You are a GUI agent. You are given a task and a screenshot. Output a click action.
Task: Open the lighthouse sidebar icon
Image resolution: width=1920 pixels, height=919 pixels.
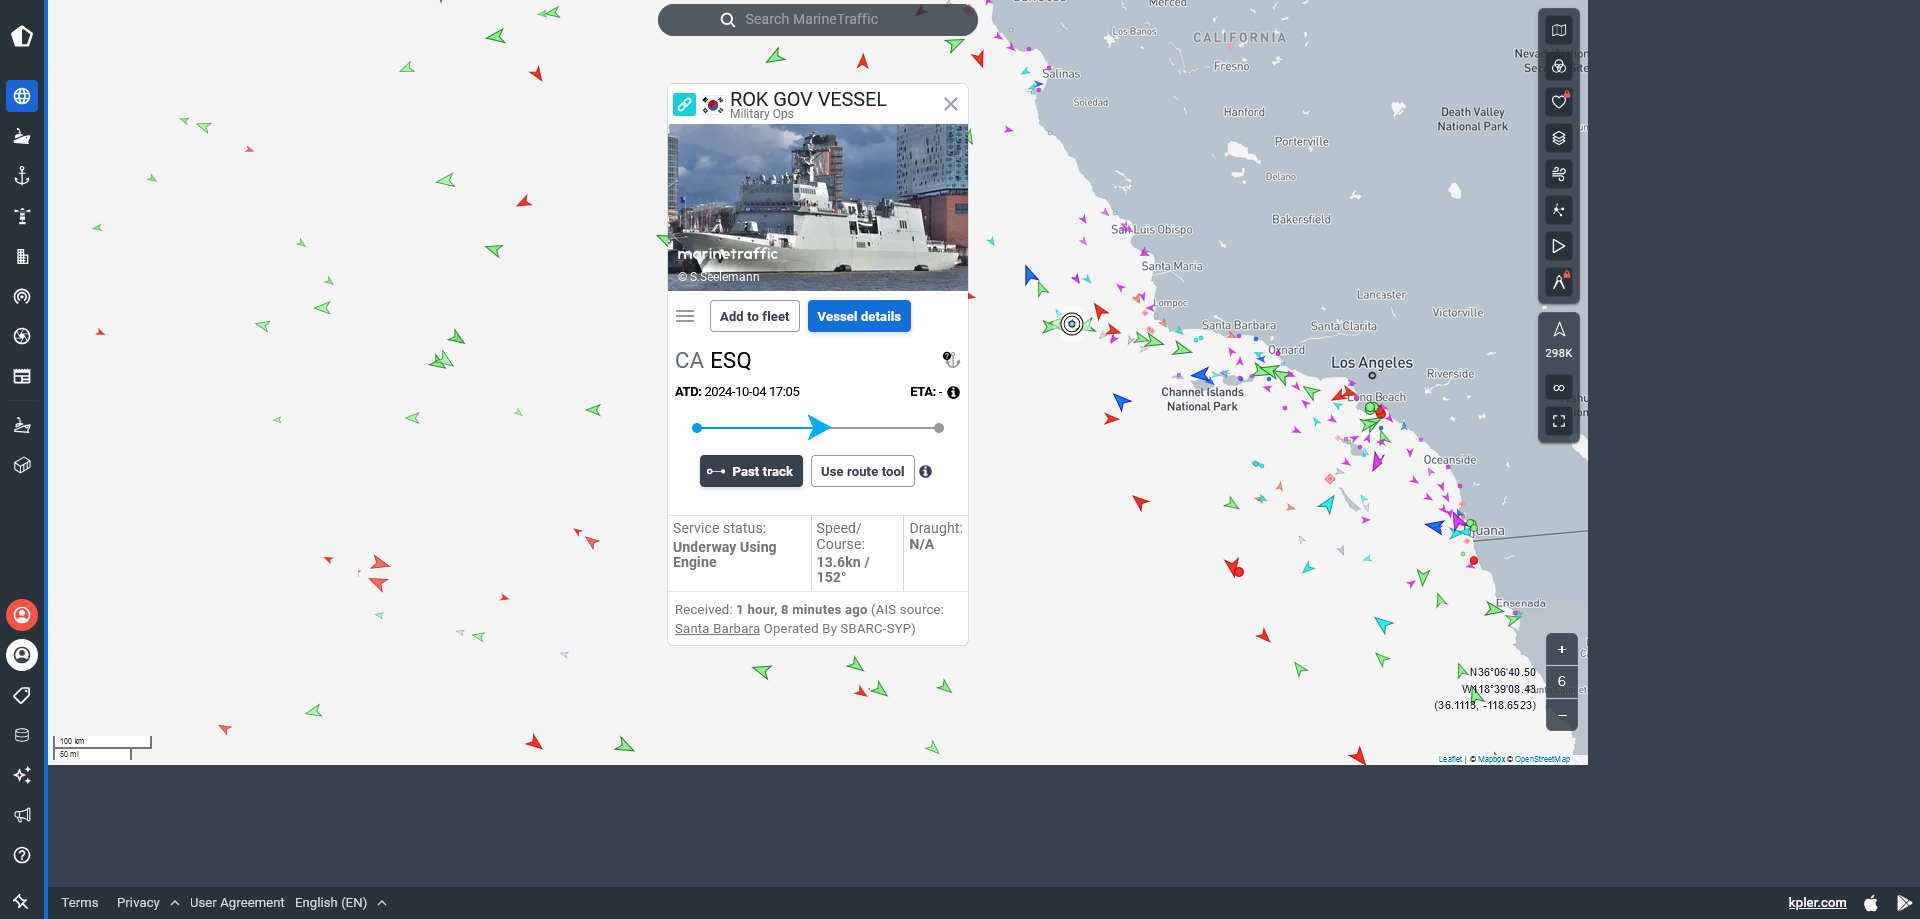pos(22,216)
